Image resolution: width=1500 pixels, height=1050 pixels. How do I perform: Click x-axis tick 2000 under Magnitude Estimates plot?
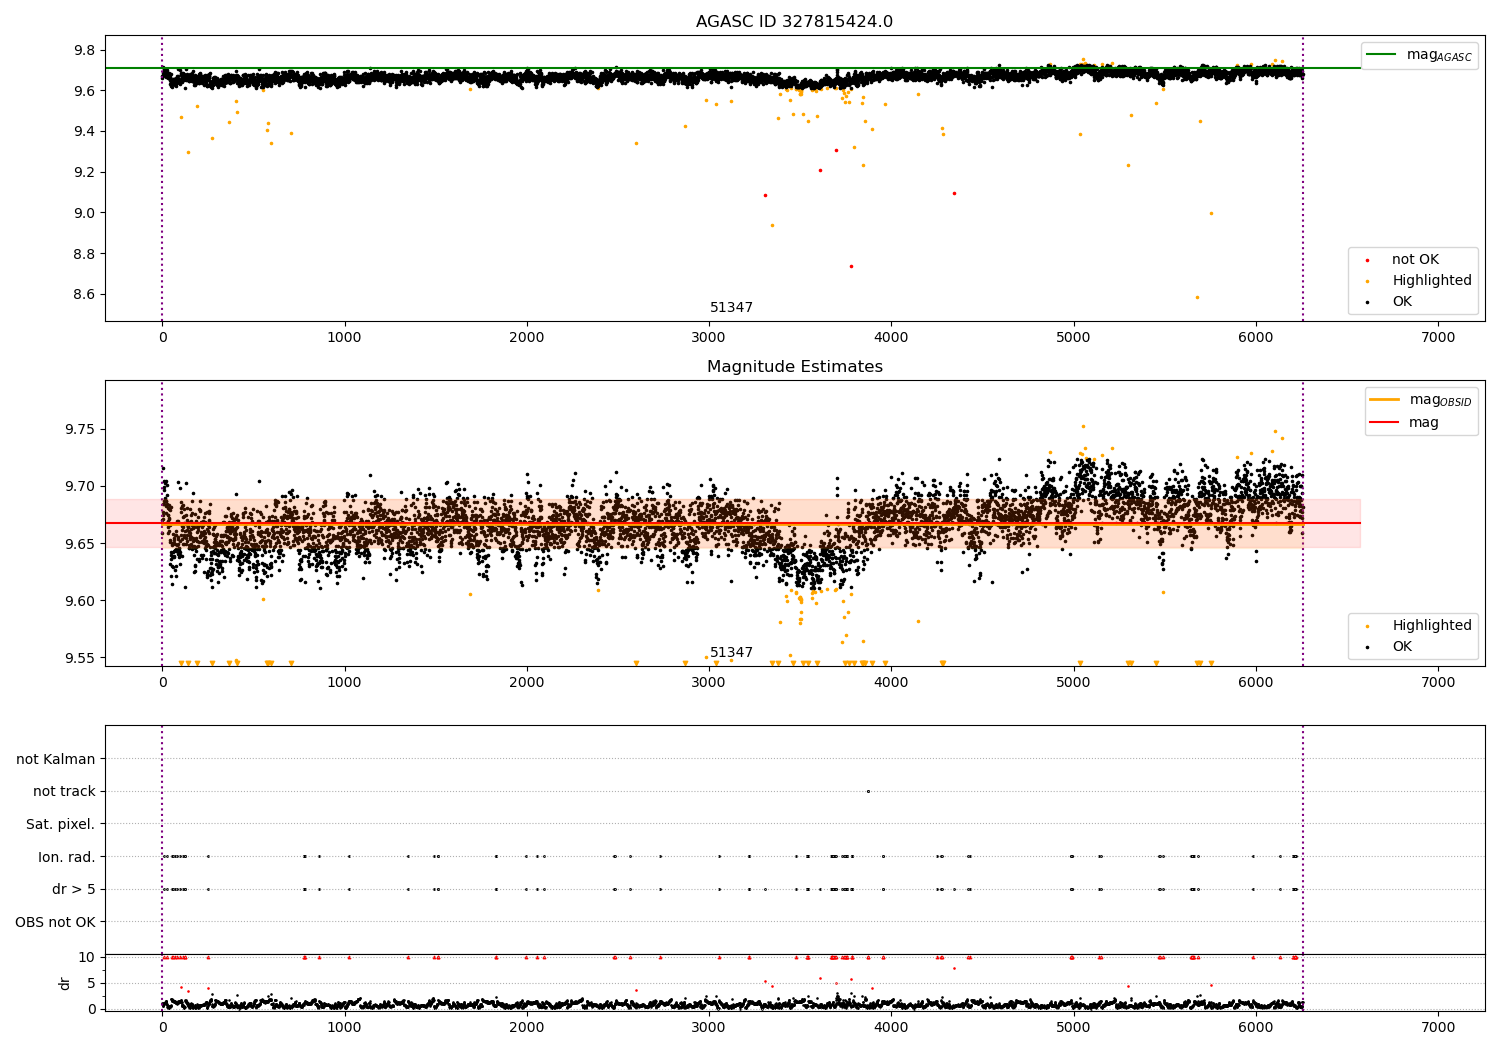(526, 683)
